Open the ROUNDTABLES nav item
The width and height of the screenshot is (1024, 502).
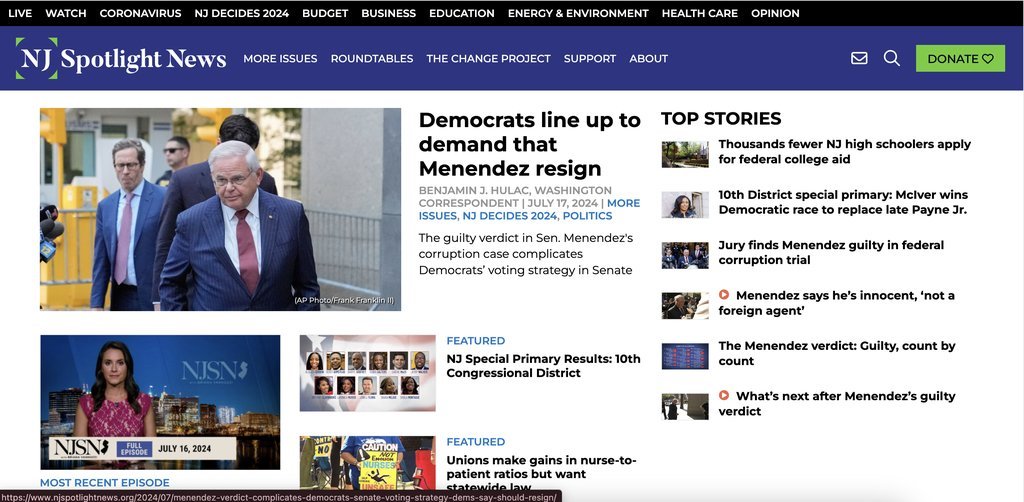click(x=372, y=59)
